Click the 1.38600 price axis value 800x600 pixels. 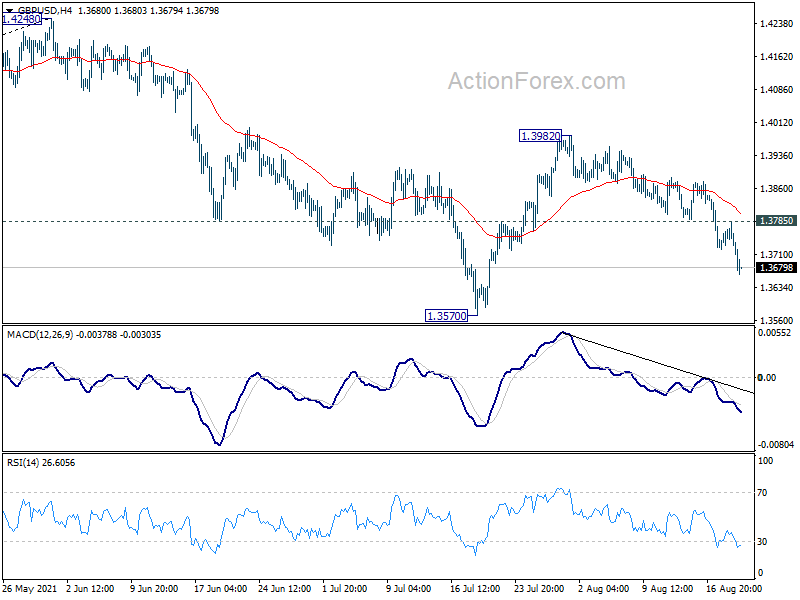point(777,188)
